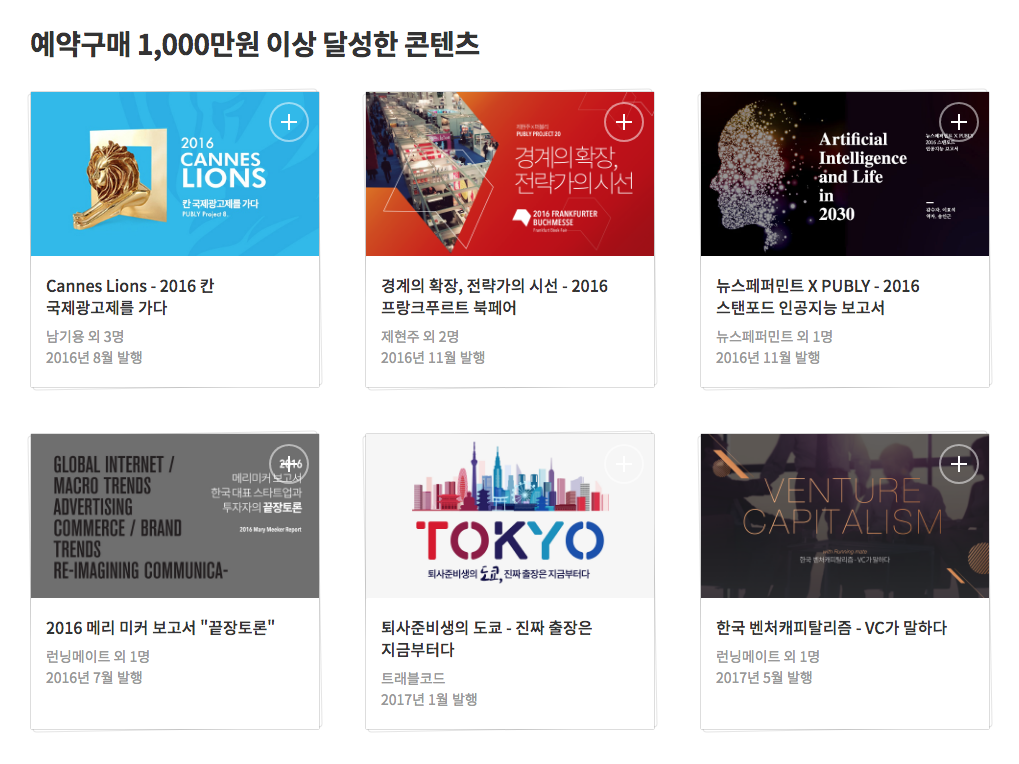Image resolution: width=1019 pixels, height=764 pixels.
Task: Click author text '트래블코'
Action: click(413, 678)
